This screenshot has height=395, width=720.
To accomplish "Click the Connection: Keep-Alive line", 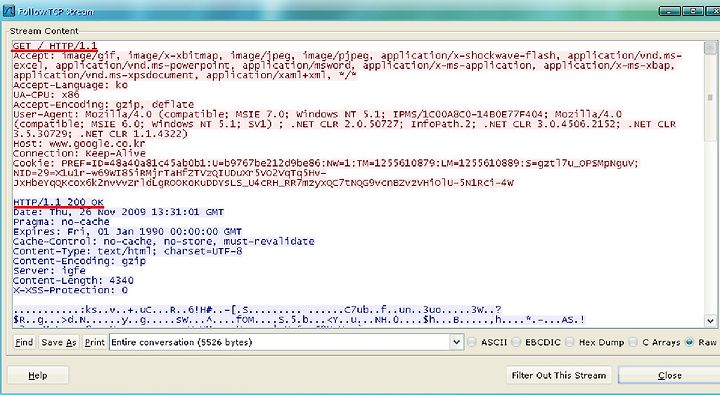I will tap(79, 153).
